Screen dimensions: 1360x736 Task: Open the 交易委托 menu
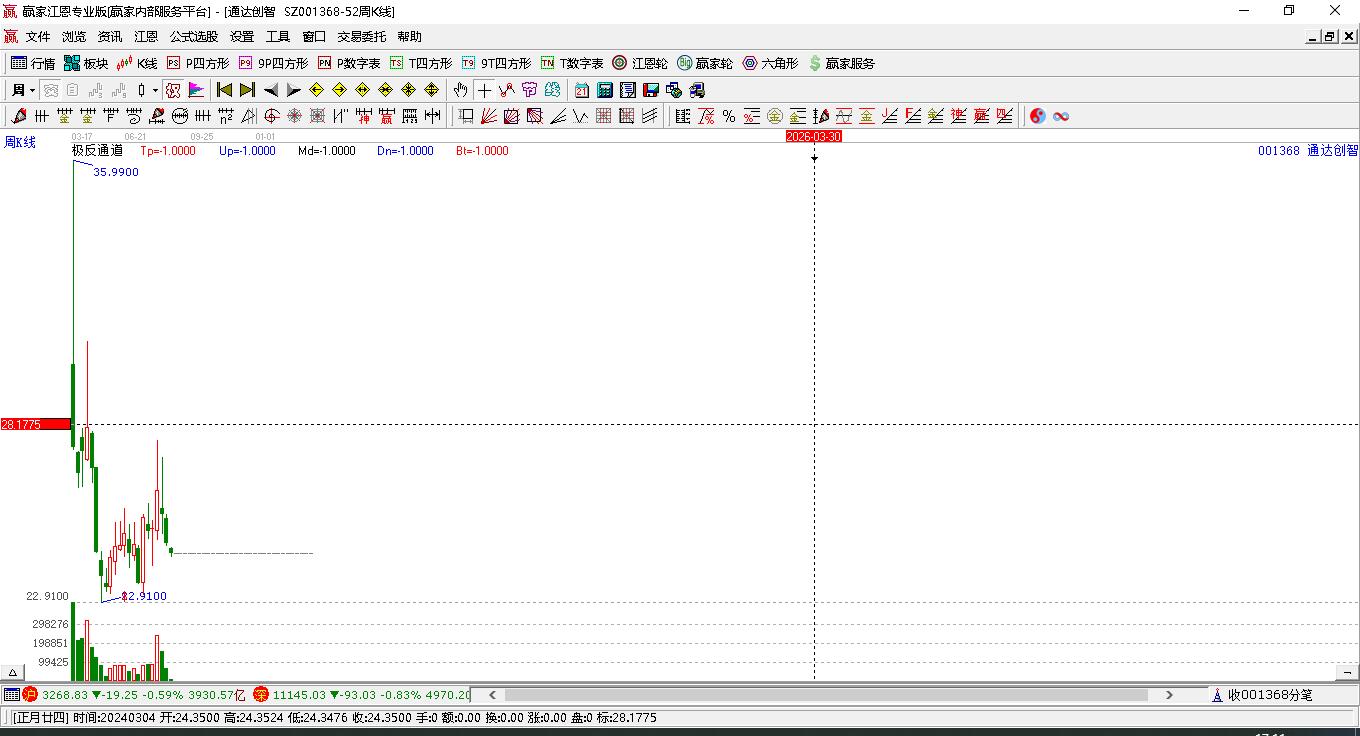pos(361,37)
